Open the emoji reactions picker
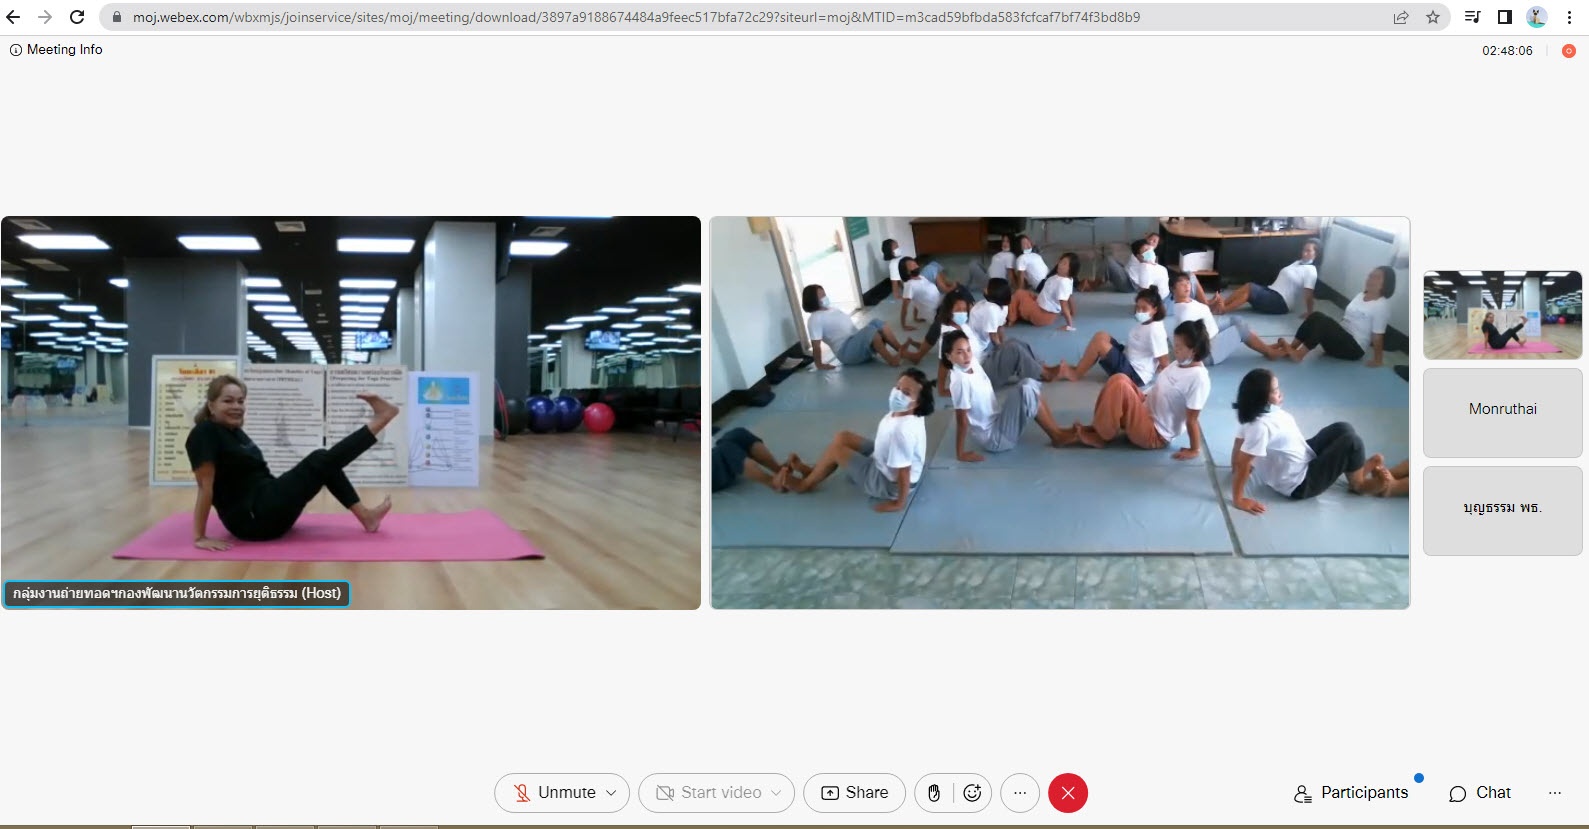This screenshot has height=829, width=1589. click(x=972, y=793)
